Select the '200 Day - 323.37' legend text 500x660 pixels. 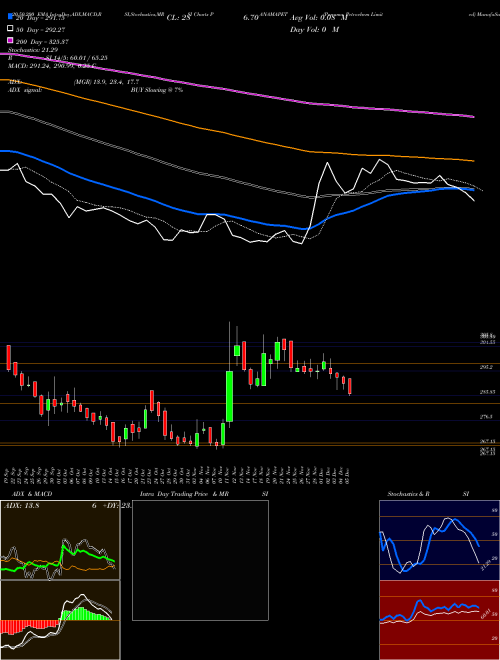[x=42, y=41]
